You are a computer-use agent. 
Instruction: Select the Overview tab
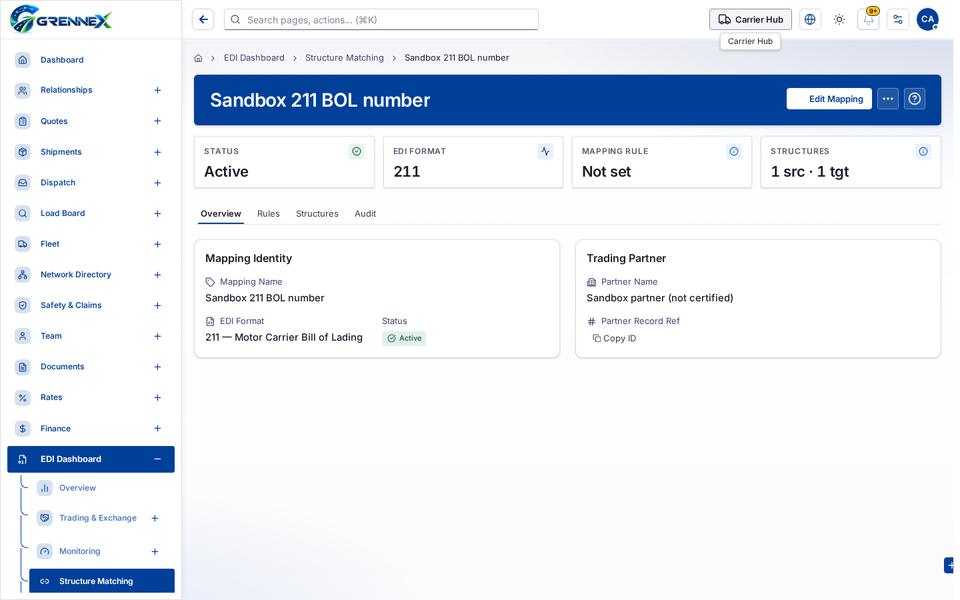pyautogui.click(x=221, y=214)
